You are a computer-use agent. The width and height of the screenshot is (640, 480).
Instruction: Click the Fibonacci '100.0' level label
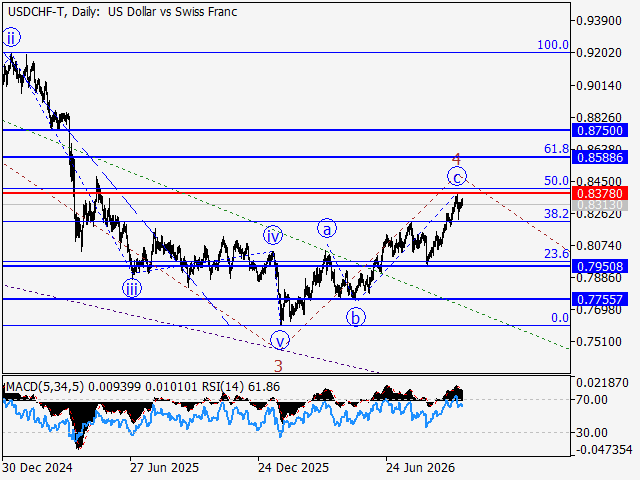point(553,45)
